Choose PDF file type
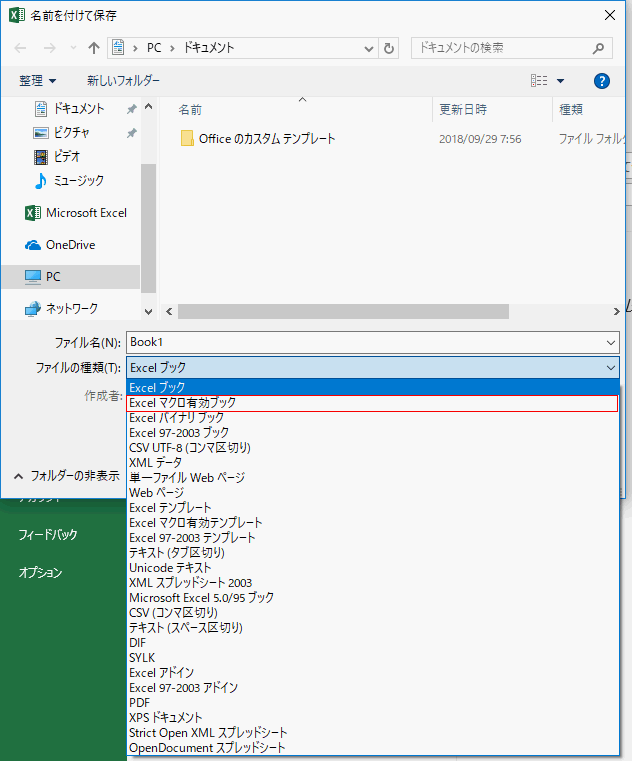Viewport: 632px width, 761px height. click(373, 703)
